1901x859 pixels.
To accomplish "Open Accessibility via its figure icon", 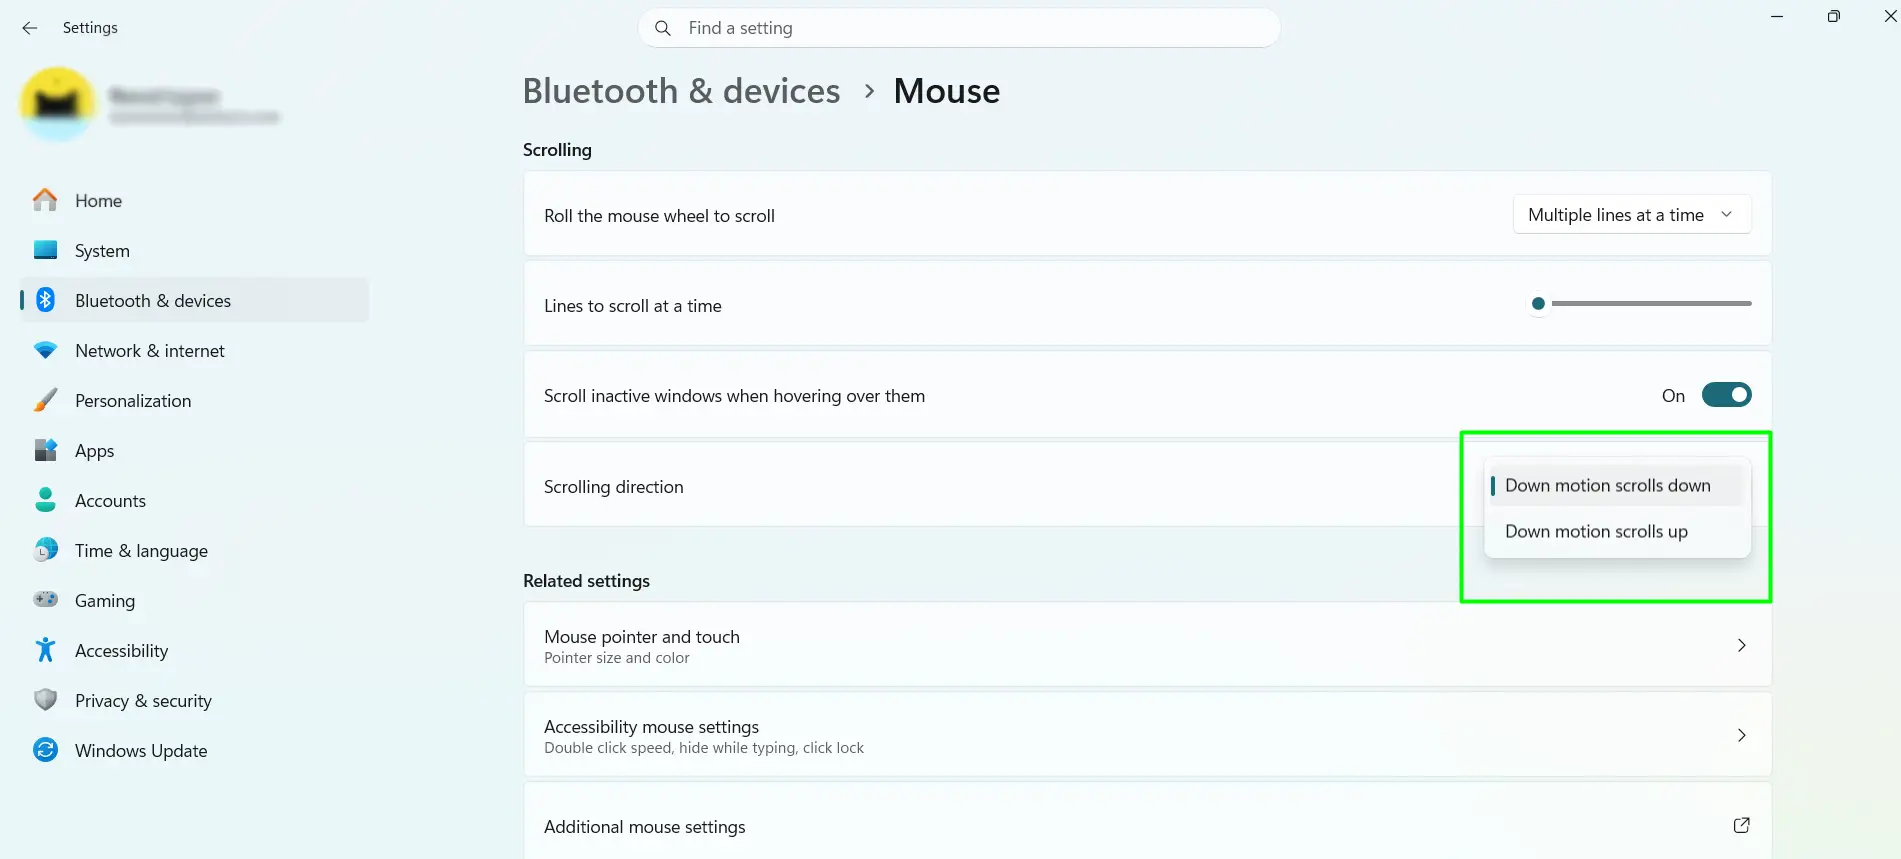I will click(x=45, y=650).
